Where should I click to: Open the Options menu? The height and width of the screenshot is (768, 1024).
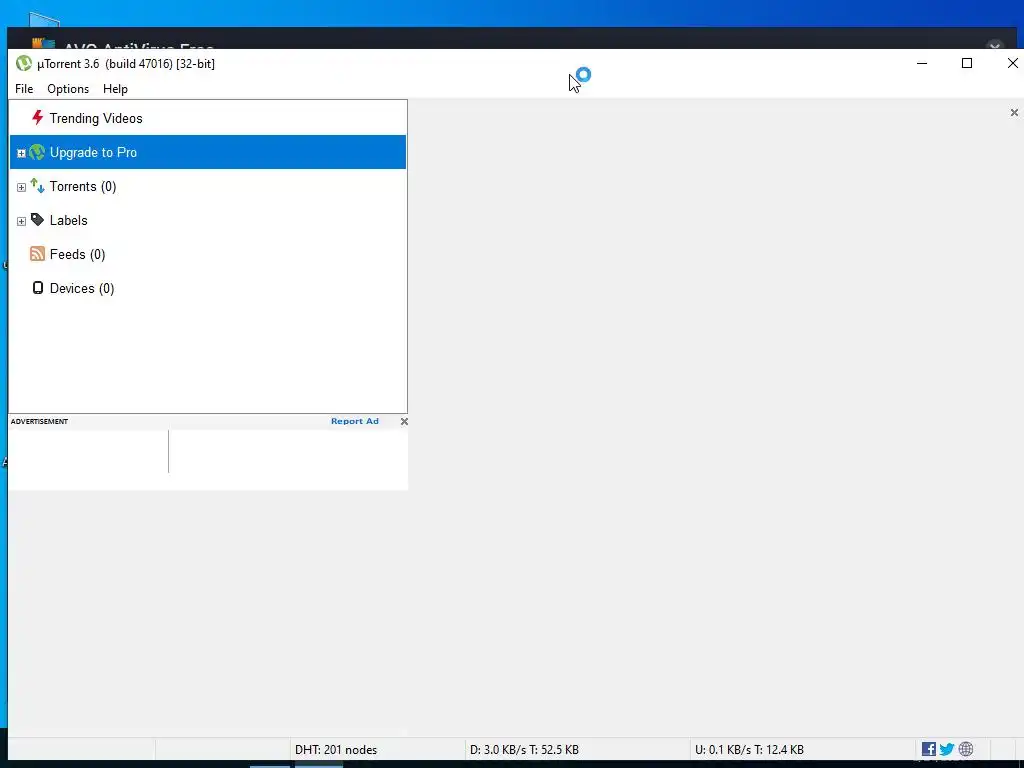point(68,89)
